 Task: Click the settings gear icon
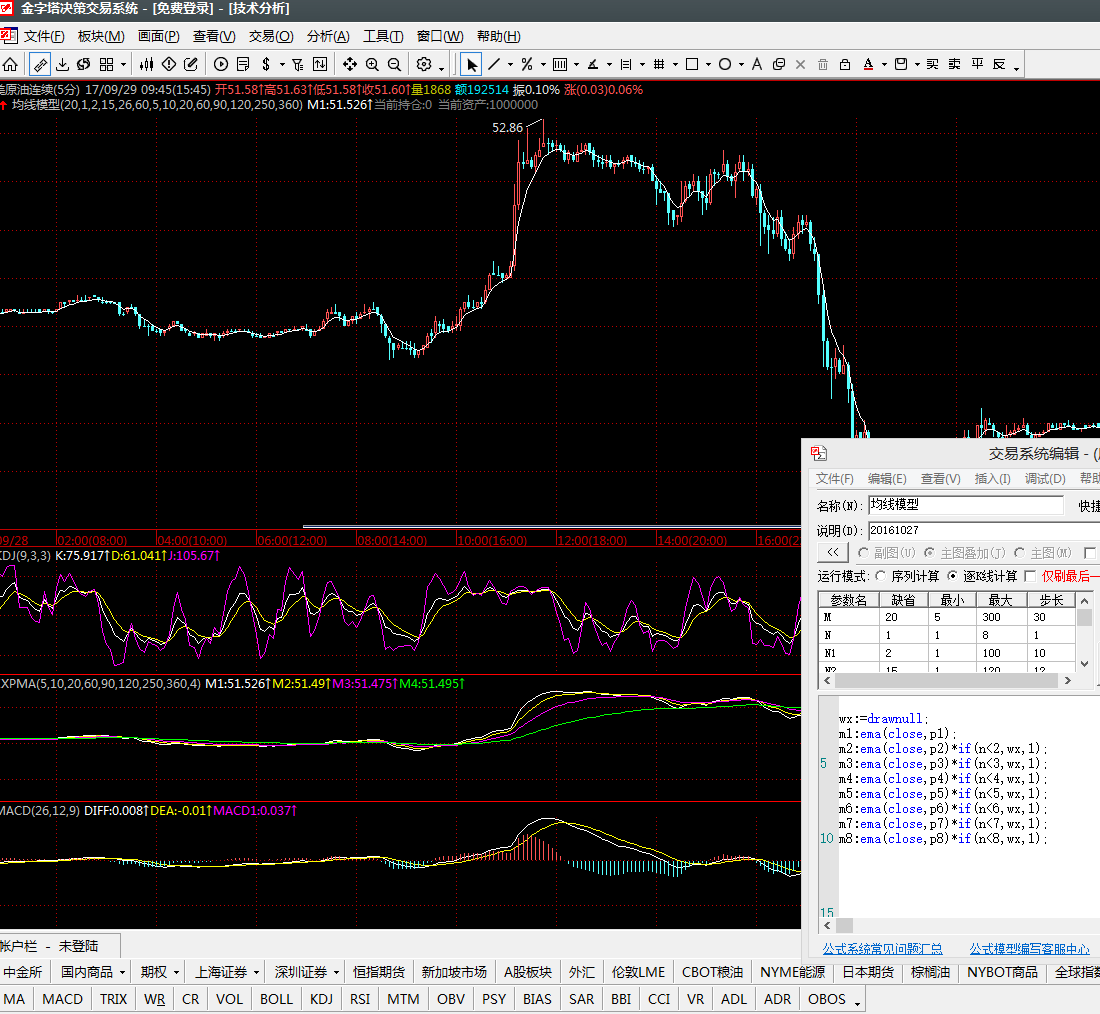(x=424, y=65)
